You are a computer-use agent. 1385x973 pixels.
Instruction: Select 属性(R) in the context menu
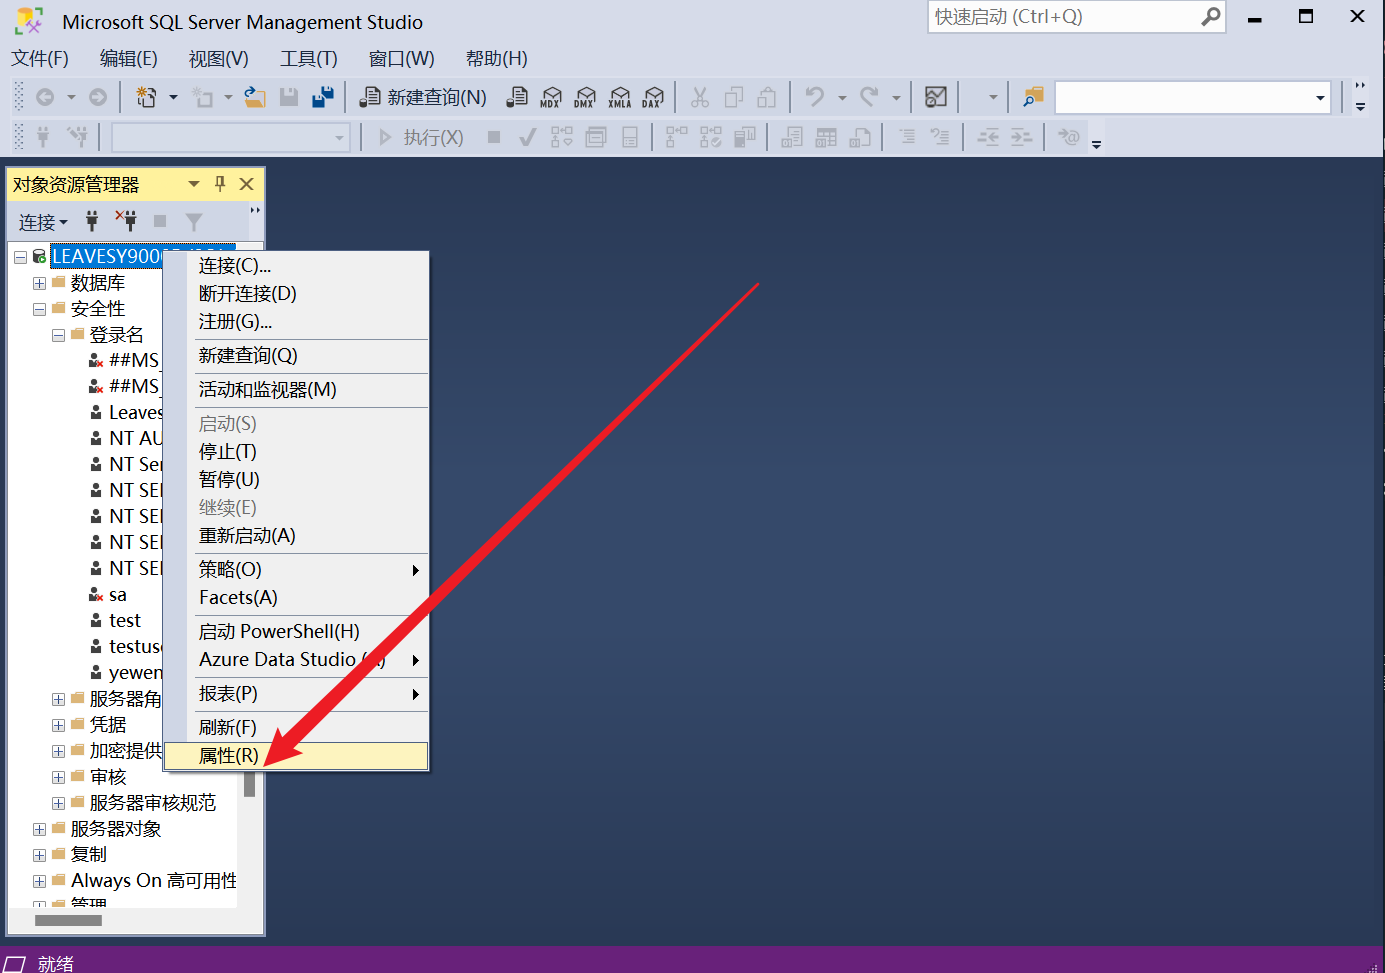point(297,756)
